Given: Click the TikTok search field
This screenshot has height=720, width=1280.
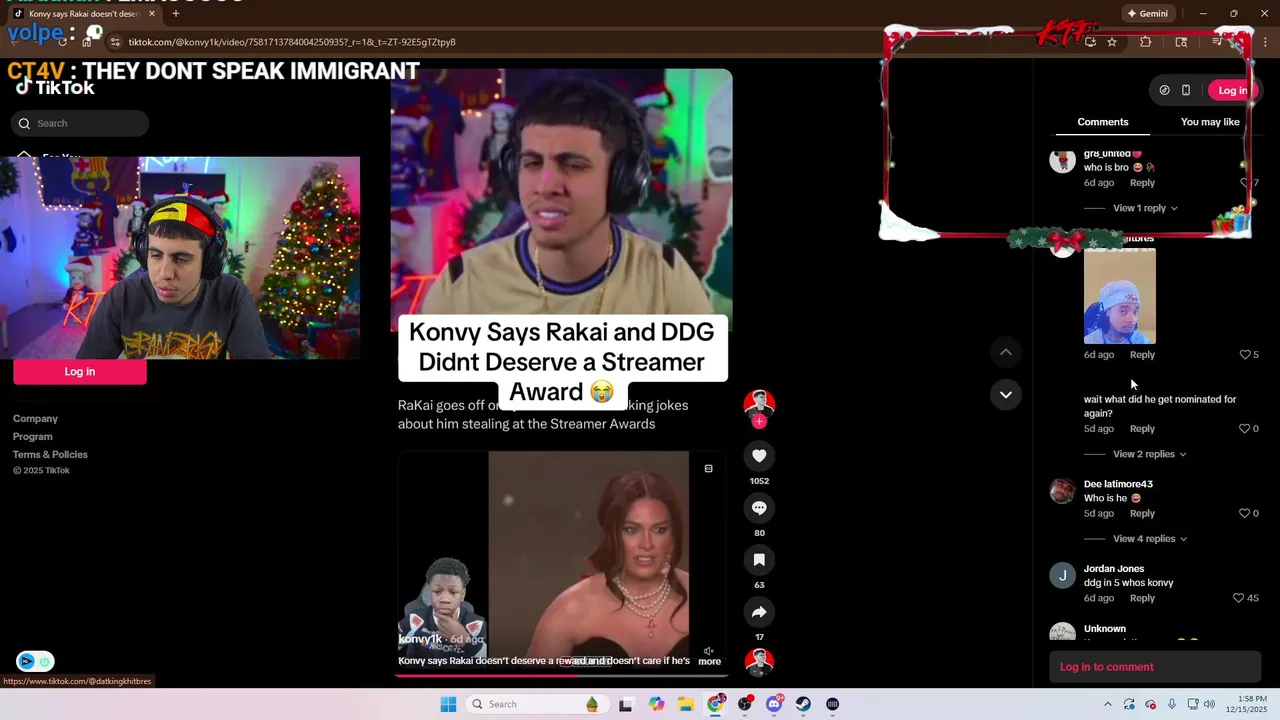Looking at the screenshot, I should (80, 124).
